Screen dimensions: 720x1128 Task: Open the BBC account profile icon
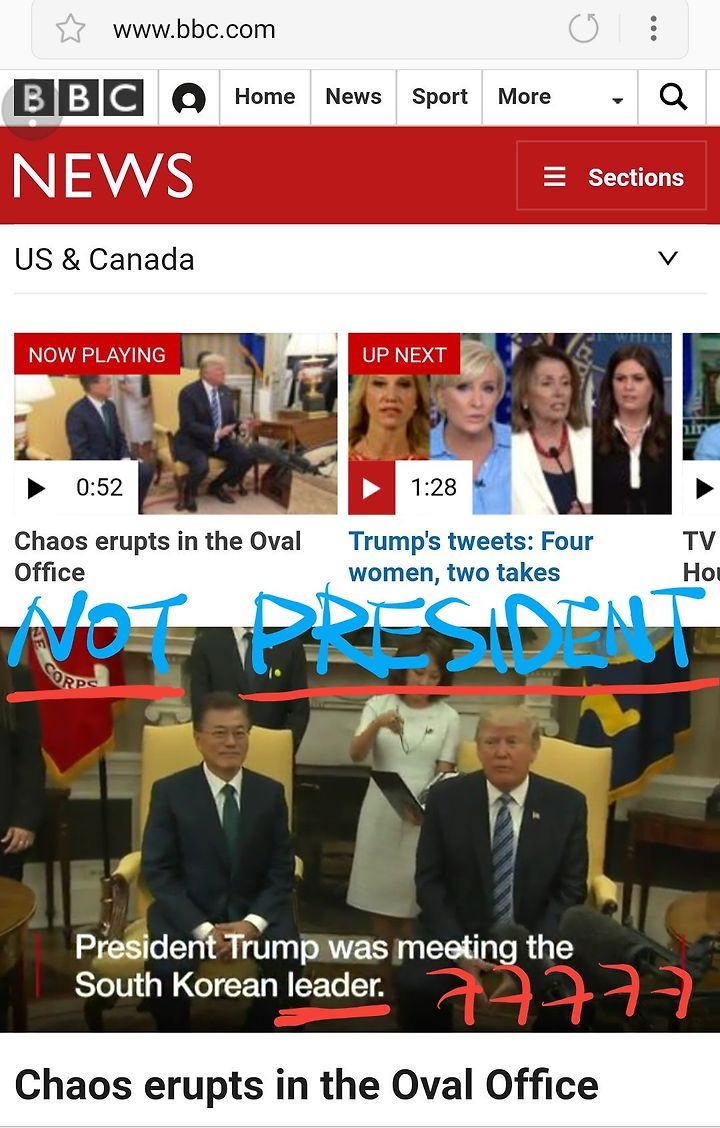[188, 98]
